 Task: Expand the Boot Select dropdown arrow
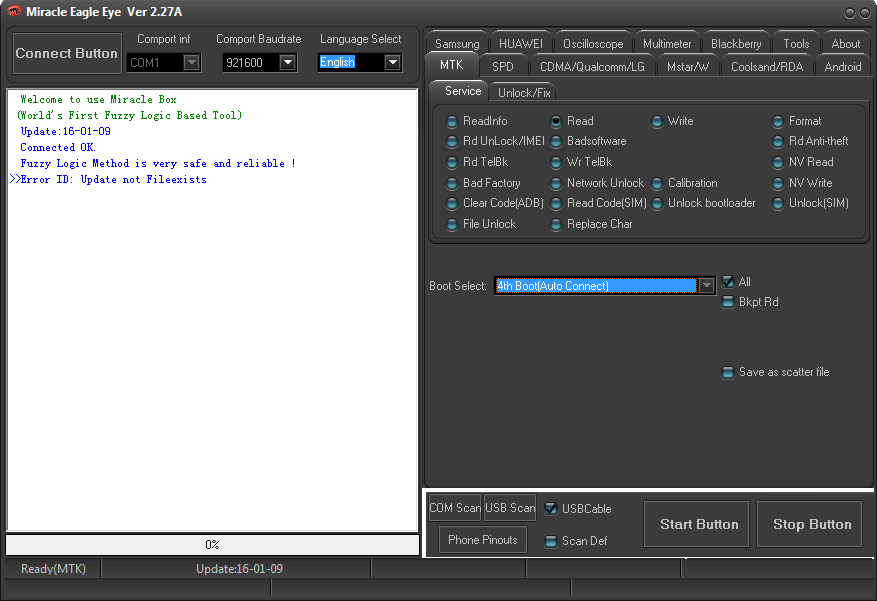pos(706,286)
